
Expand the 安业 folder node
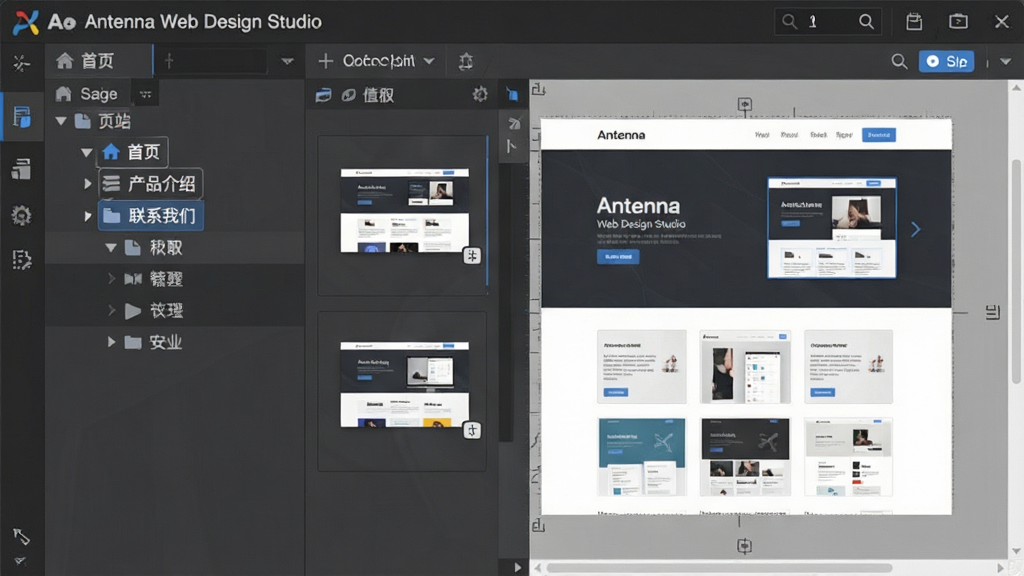pos(111,342)
